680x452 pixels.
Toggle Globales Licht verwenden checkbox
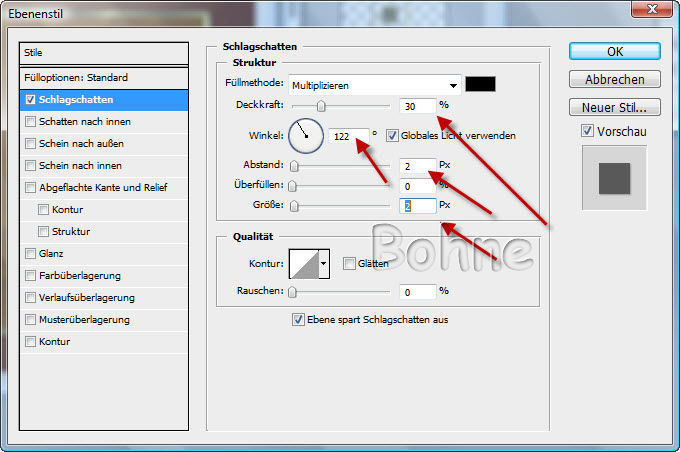pos(392,136)
